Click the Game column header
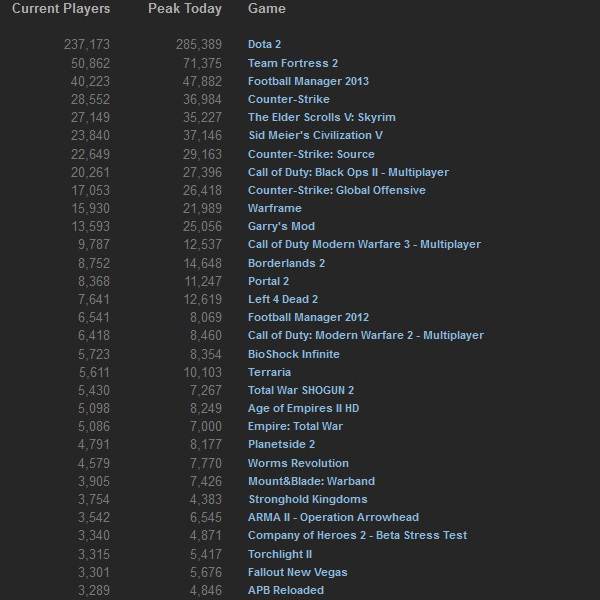The width and height of the screenshot is (600, 600). (x=267, y=8)
